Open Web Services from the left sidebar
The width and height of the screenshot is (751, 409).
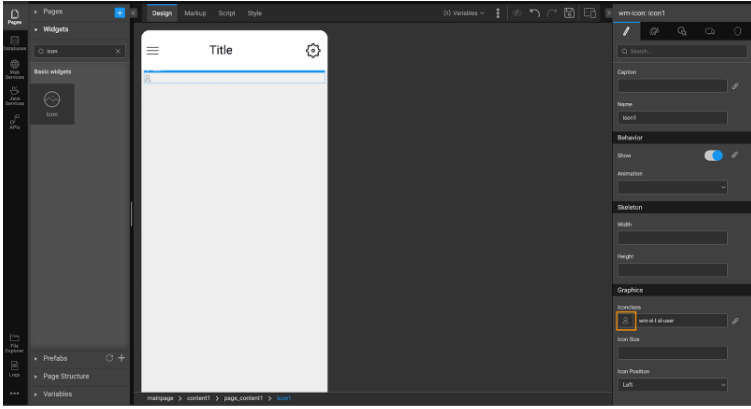[x=14, y=68]
